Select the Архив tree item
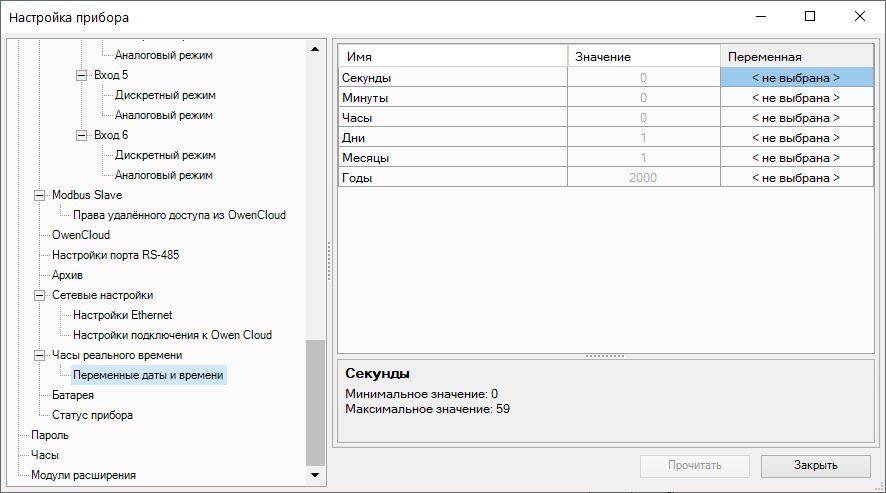886x493 pixels. coord(67,275)
